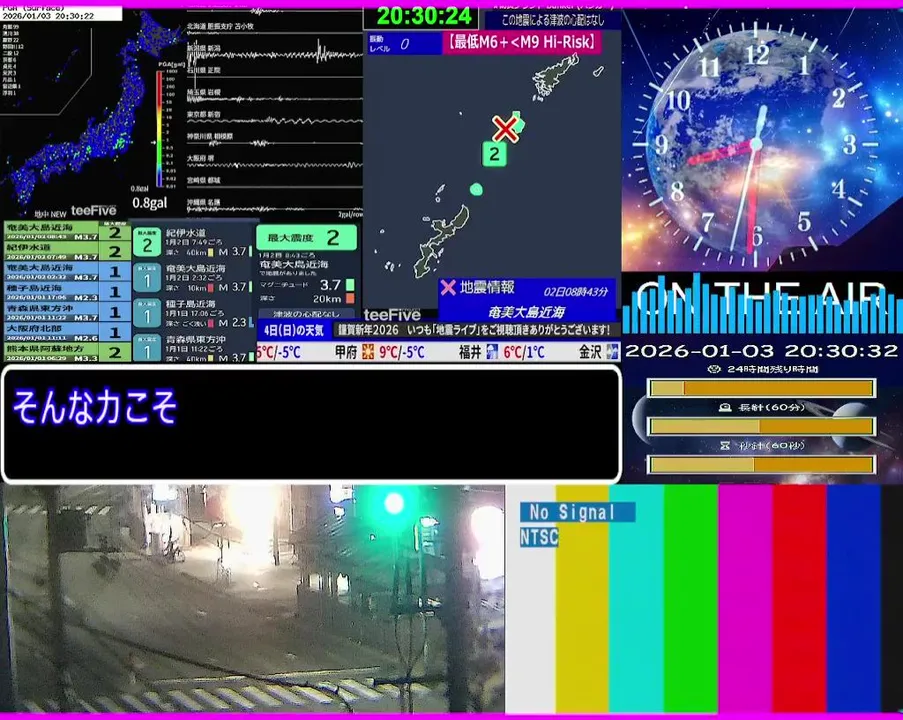The height and width of the screenshot is (720, 903).
Task: Click intensity 1 badge in 青森県東方沖 11:22 card
Action: (x=147, y=348)
